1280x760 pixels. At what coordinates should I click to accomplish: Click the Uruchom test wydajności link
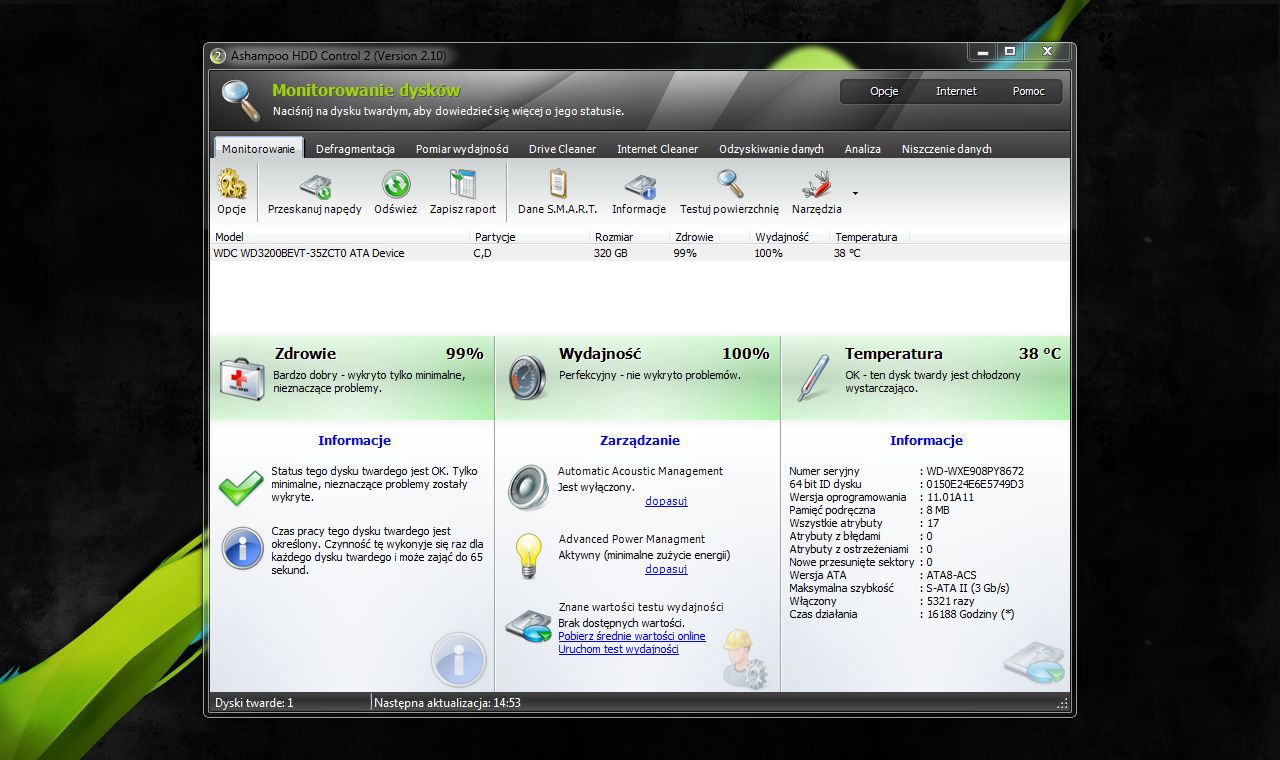click(x=618, y=649)
